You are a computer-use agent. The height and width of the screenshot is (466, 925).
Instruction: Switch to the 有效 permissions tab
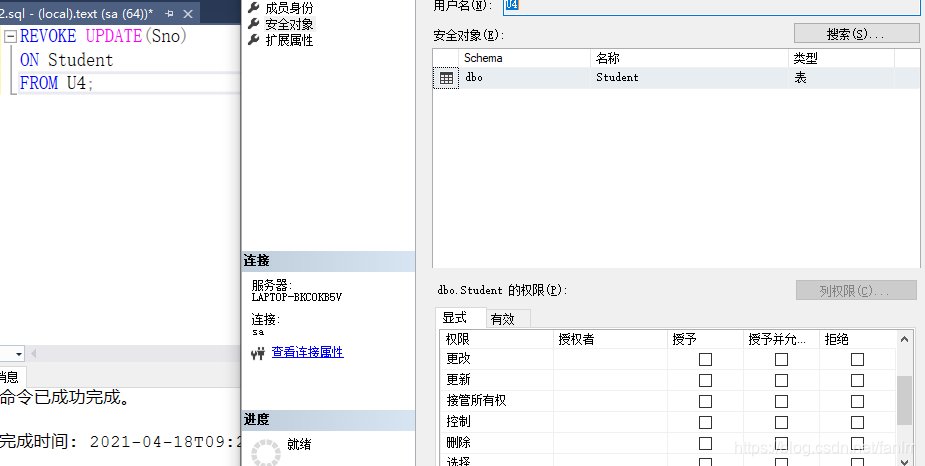pyautogui.click(x=508, y=319)
